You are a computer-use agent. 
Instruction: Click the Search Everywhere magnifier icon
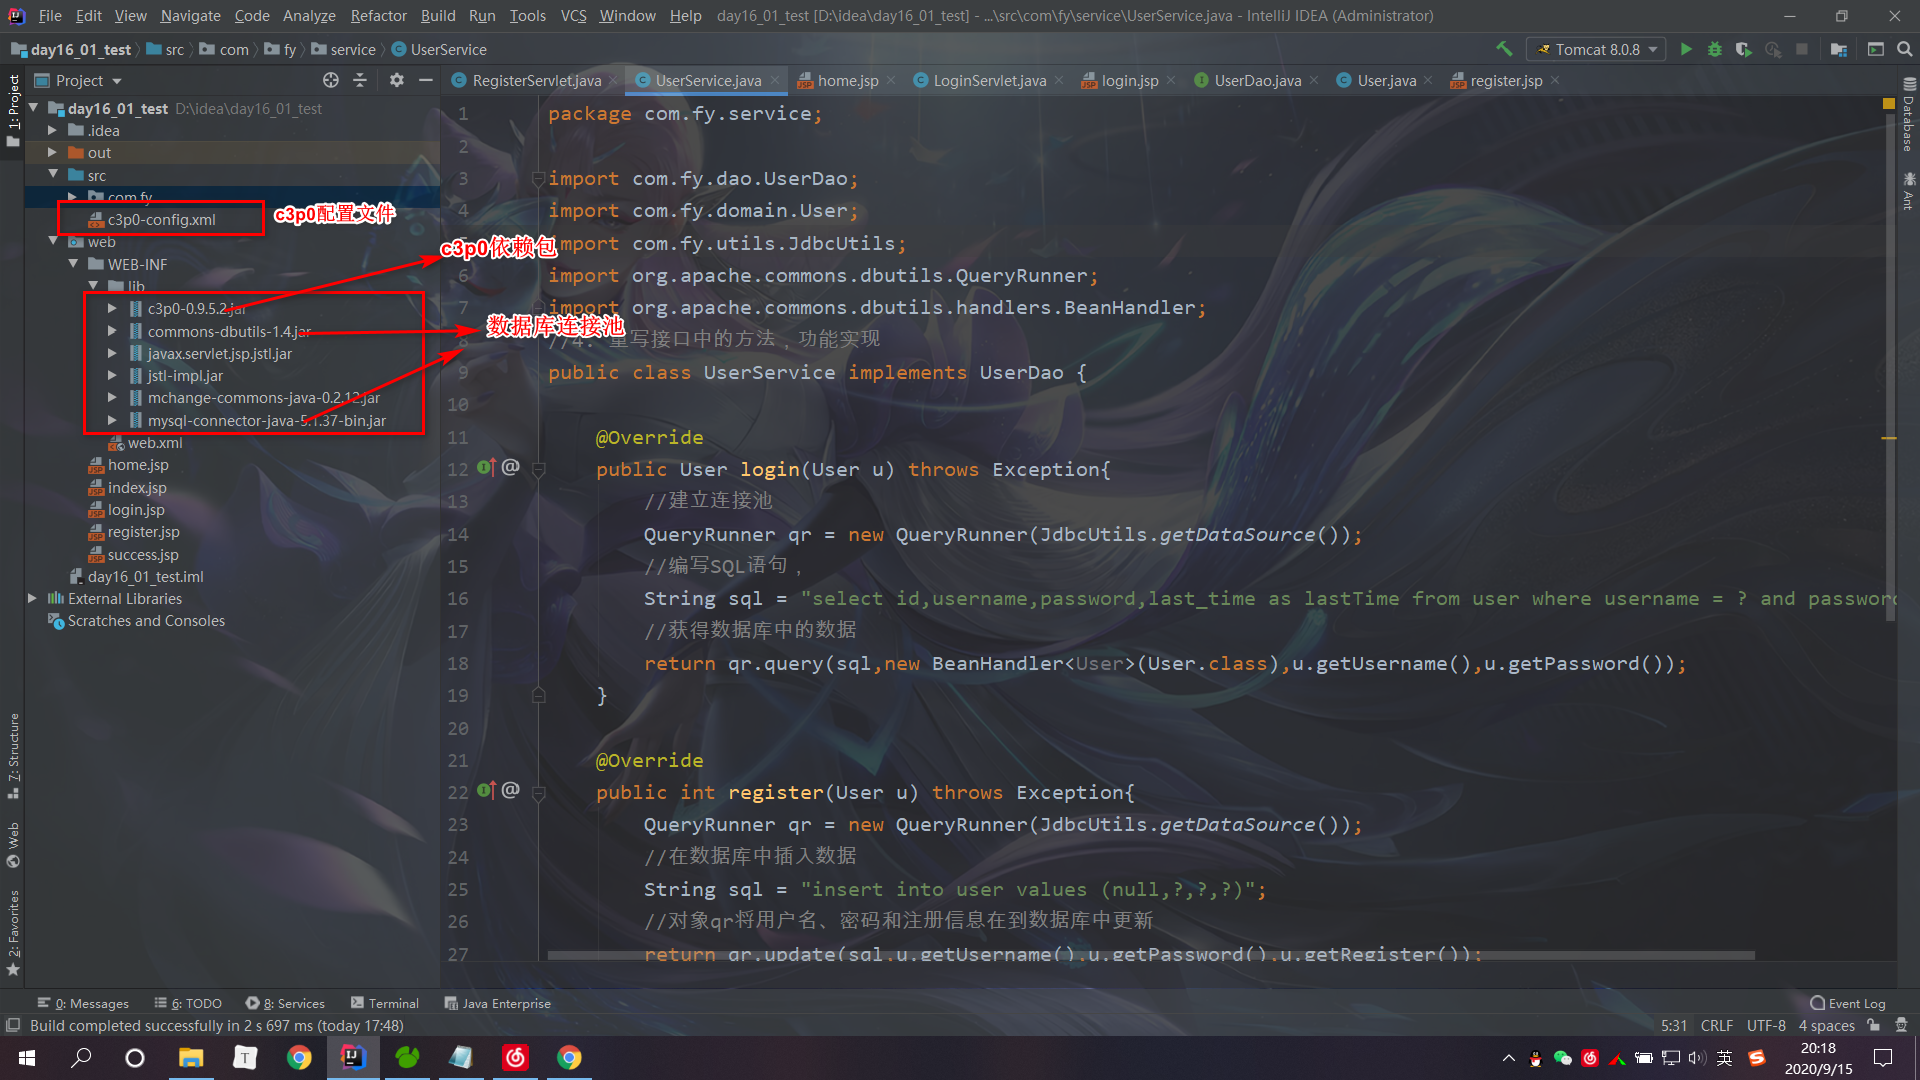point(1904,49)
